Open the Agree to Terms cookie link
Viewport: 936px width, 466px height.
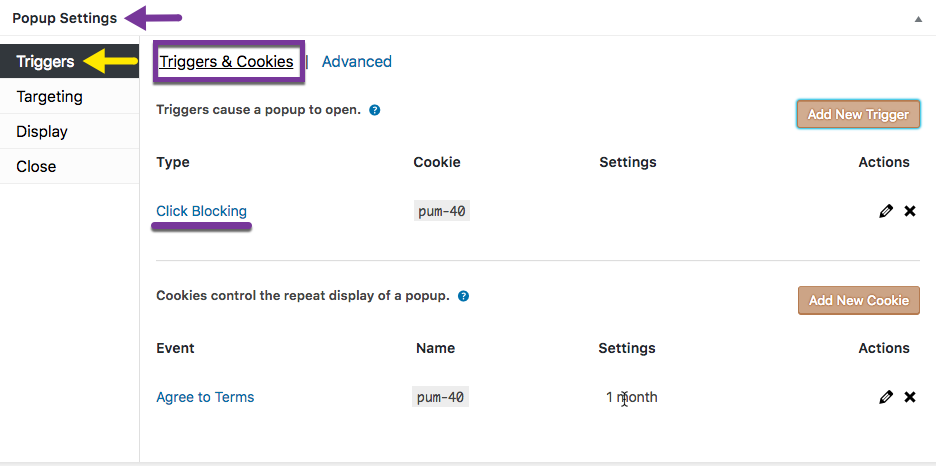(x=205, y=397)
